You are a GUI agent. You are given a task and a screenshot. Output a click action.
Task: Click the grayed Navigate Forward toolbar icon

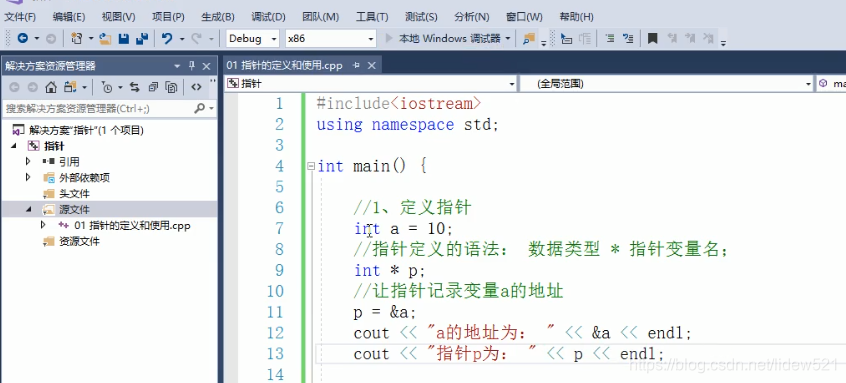50,38
